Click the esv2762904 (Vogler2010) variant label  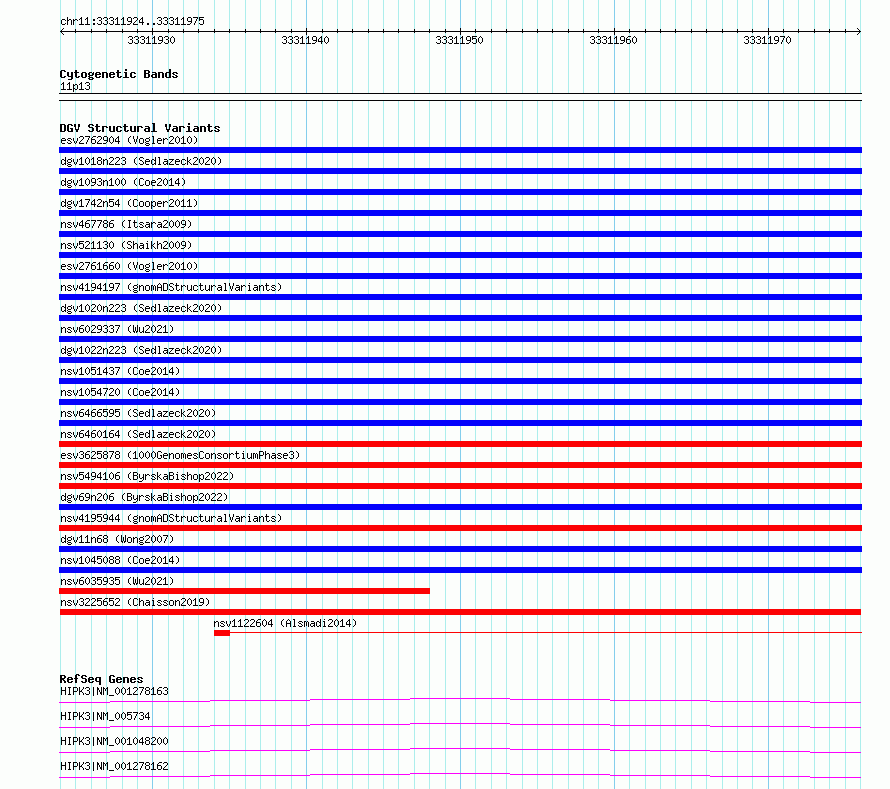click(x=129, y=140)
